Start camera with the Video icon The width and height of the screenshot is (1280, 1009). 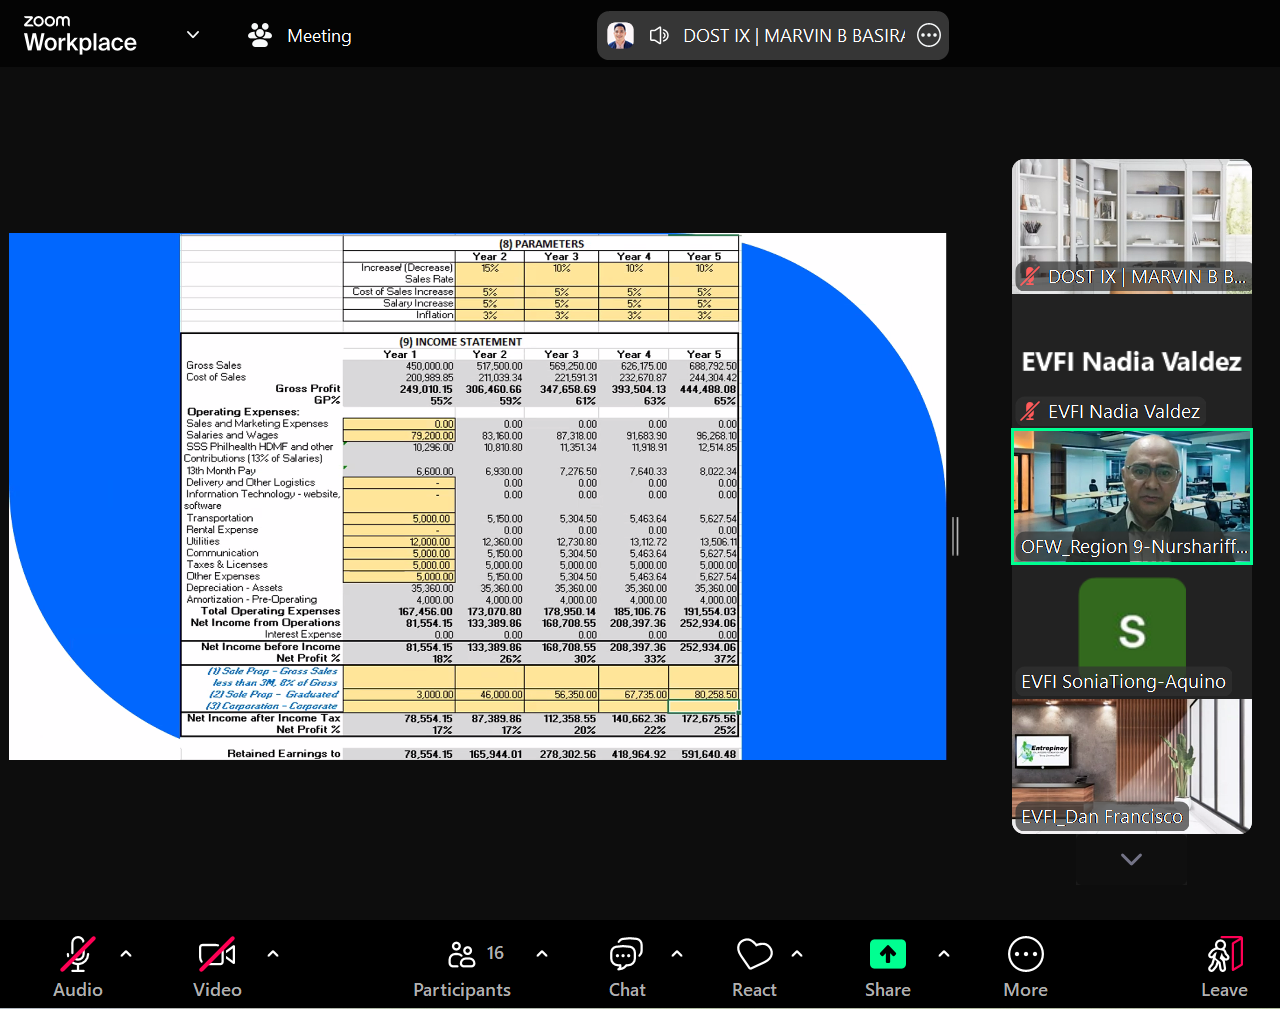(x=217, y=956)
